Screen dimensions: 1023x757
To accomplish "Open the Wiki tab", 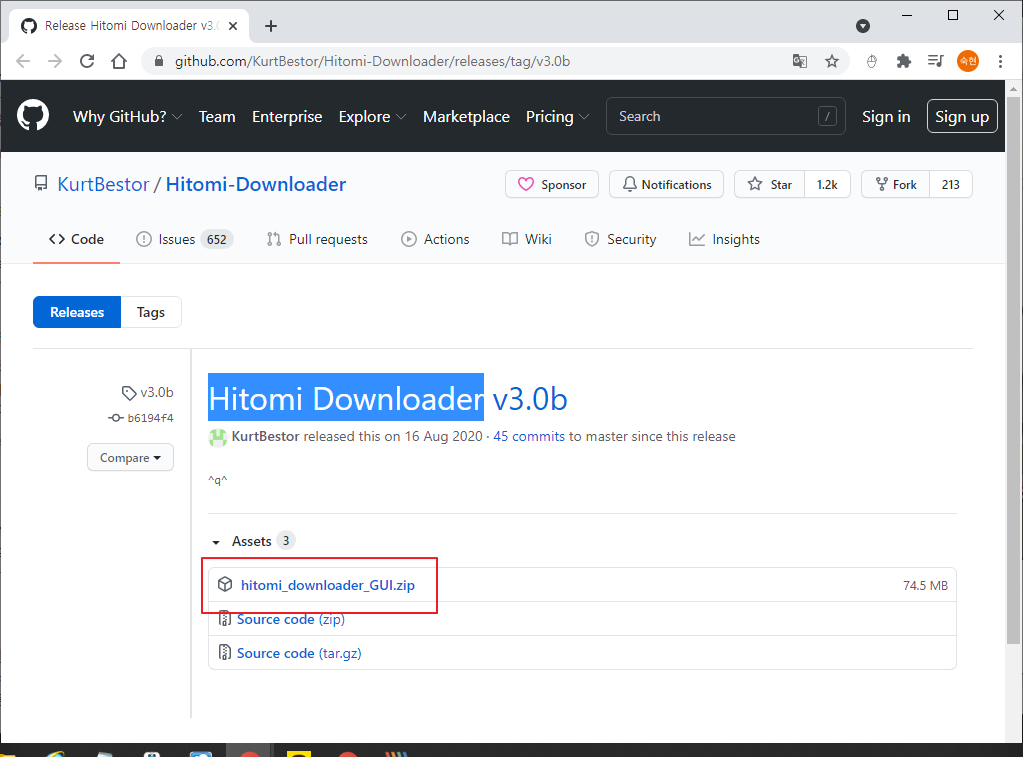I will (527, 239).
